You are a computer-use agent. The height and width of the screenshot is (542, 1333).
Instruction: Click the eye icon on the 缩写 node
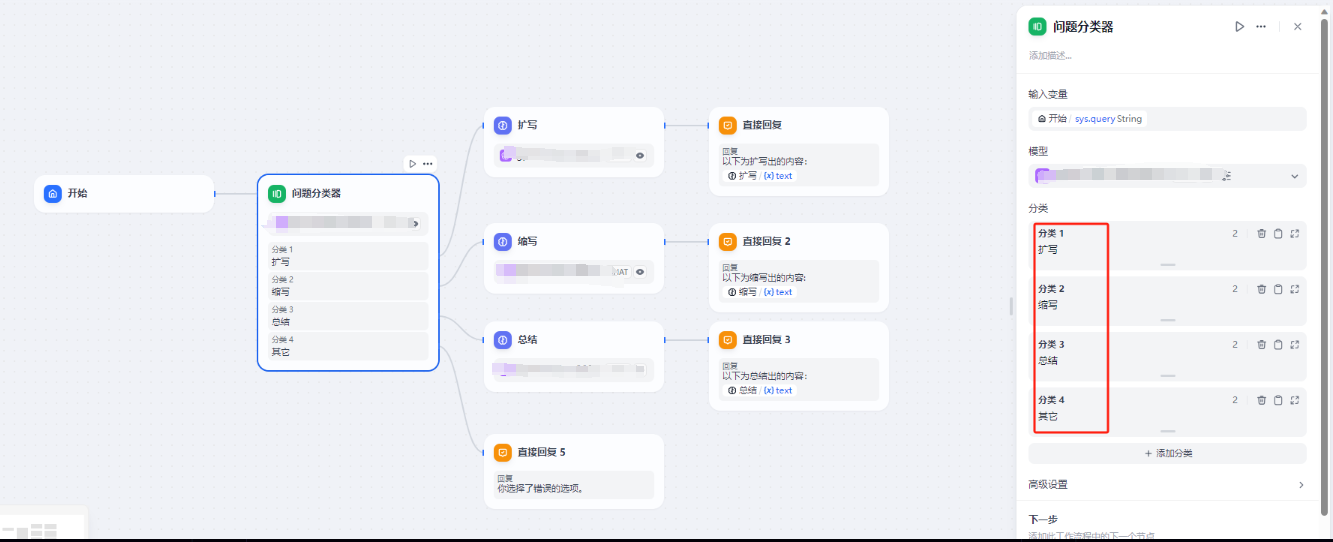click(x=640, y=271)
